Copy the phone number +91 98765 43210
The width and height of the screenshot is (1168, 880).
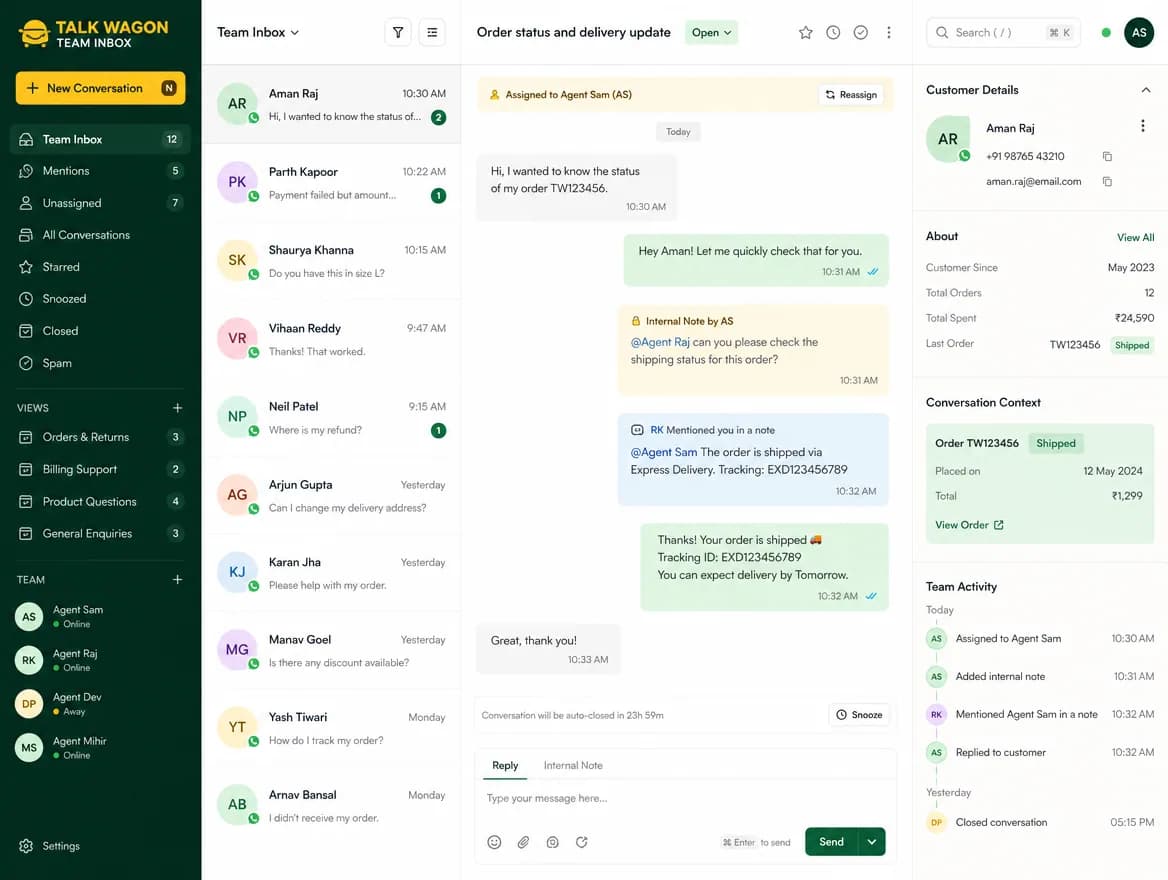[1108, 156]
